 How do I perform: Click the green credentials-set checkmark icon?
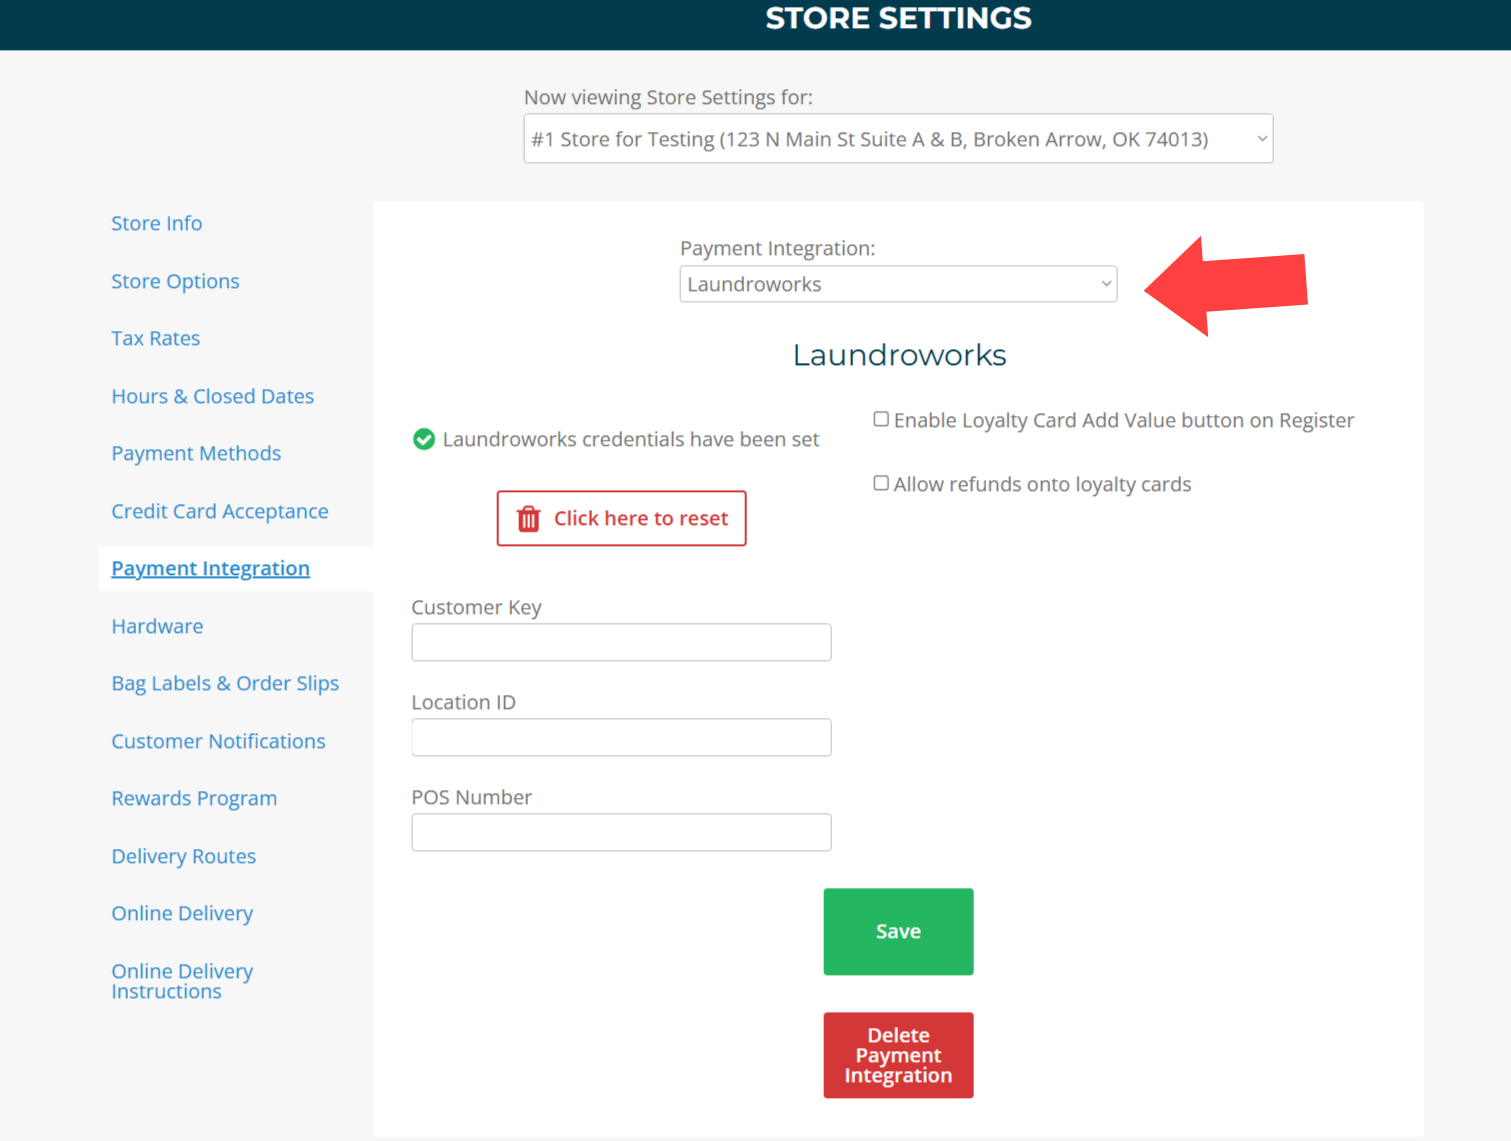(424, 439)
